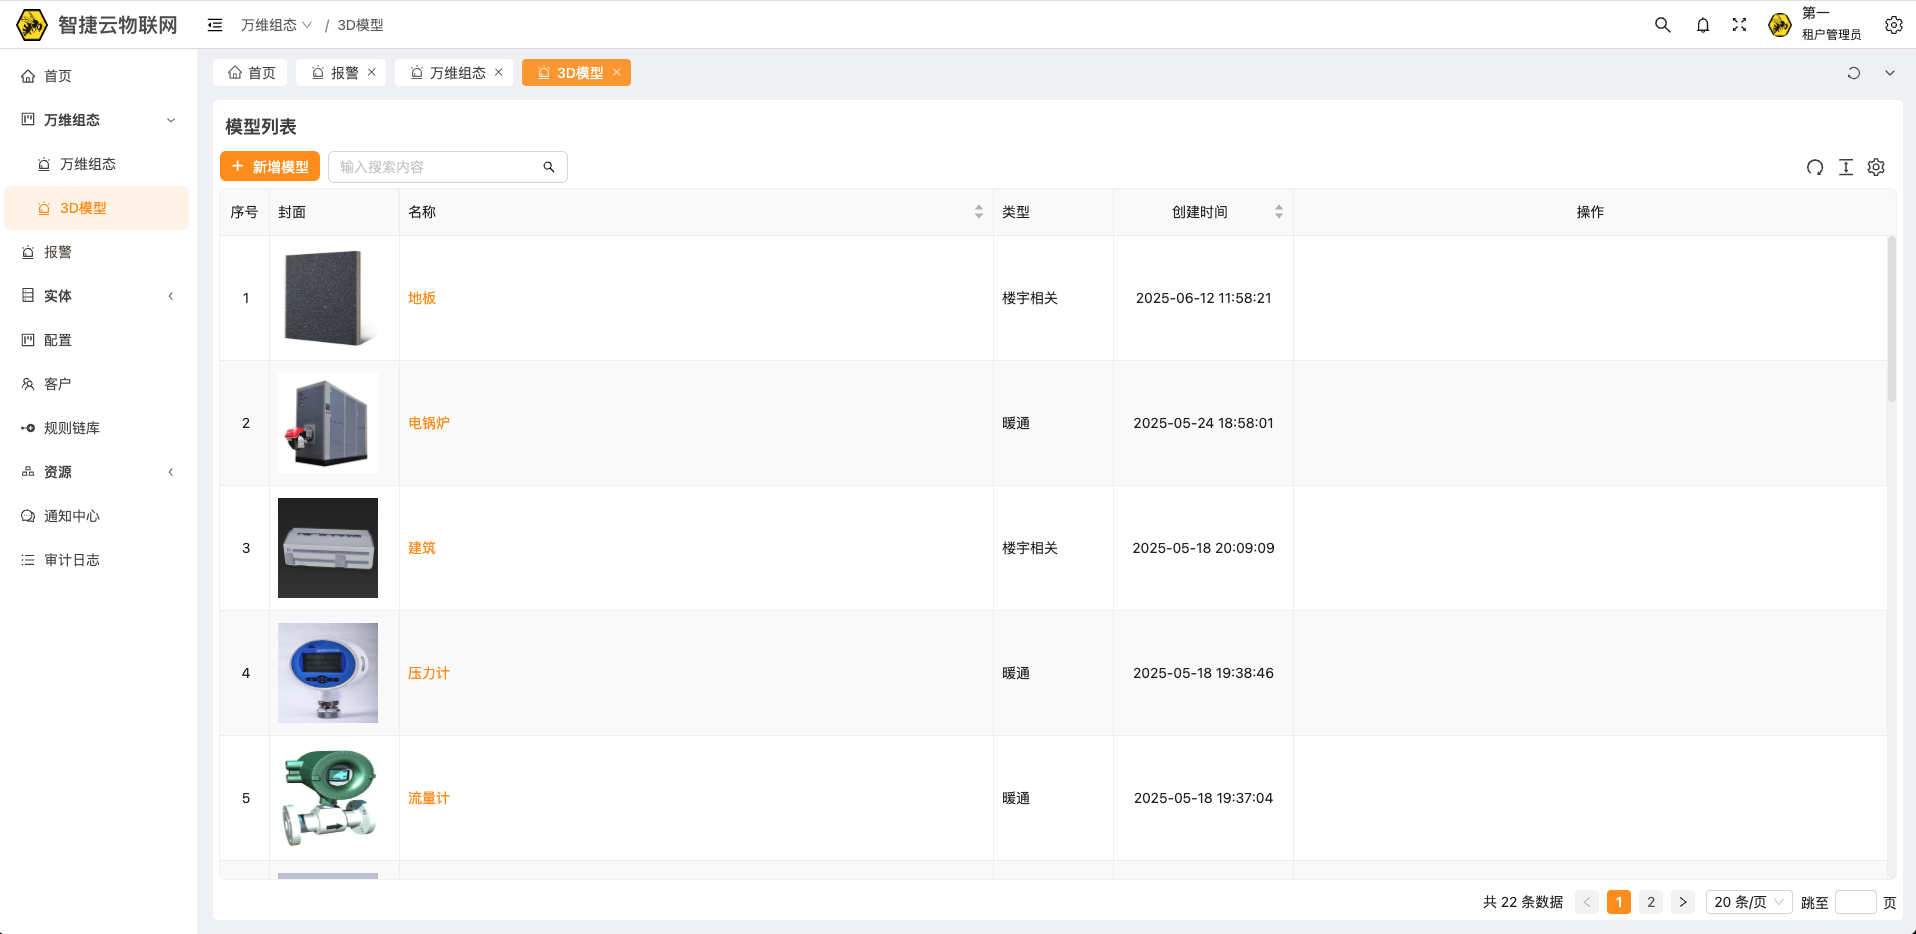Open settings gear in top header

click(1894, 25)
